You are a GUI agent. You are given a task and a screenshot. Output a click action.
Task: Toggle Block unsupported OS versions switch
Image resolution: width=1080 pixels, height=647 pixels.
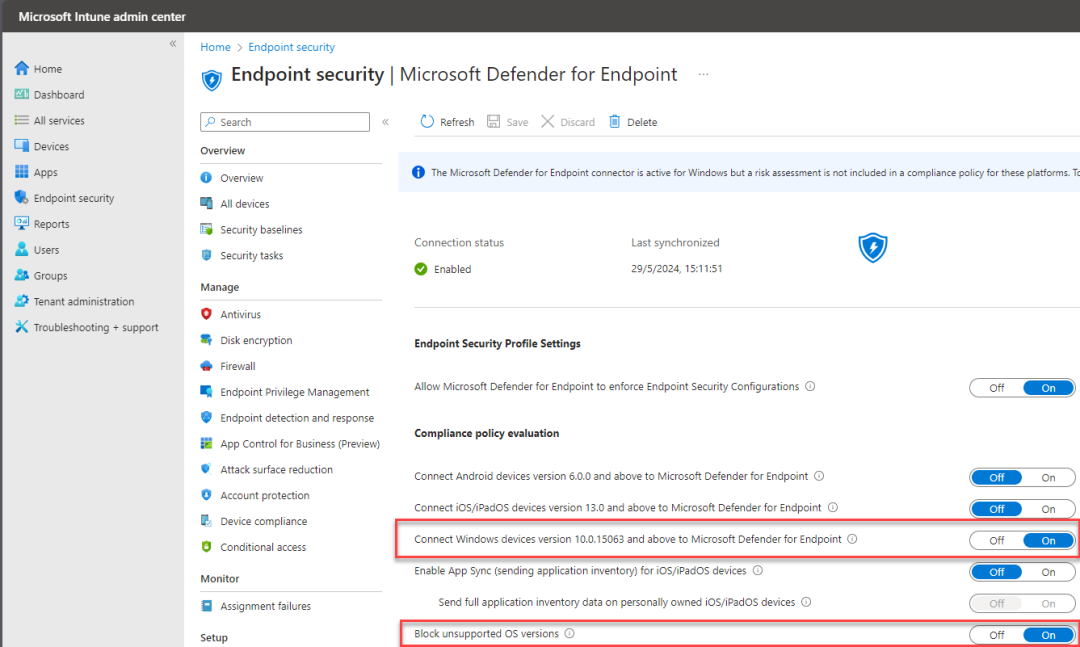pos(1022,635)
